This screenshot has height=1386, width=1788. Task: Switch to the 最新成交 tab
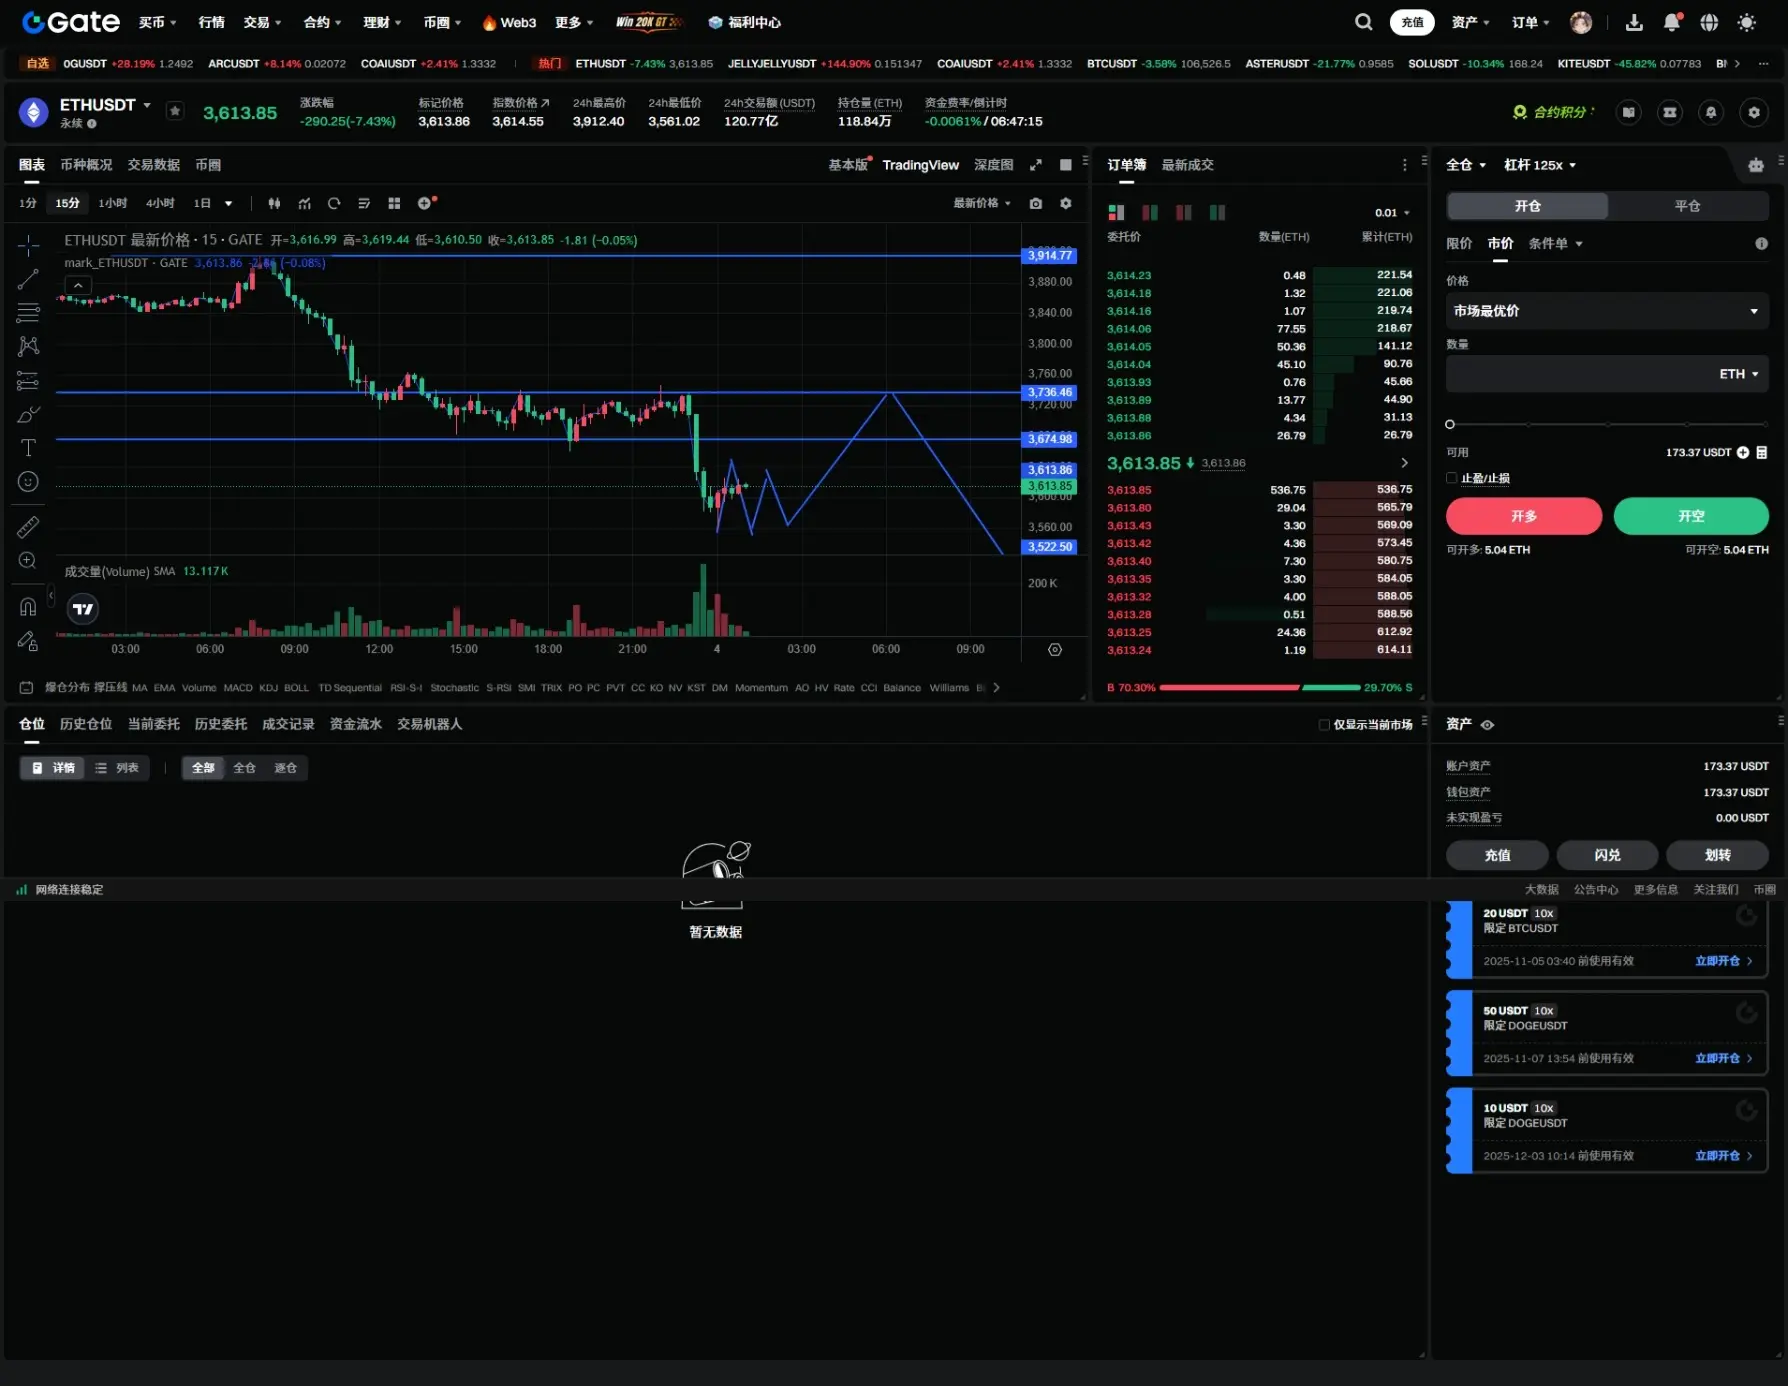(1187, 165)
